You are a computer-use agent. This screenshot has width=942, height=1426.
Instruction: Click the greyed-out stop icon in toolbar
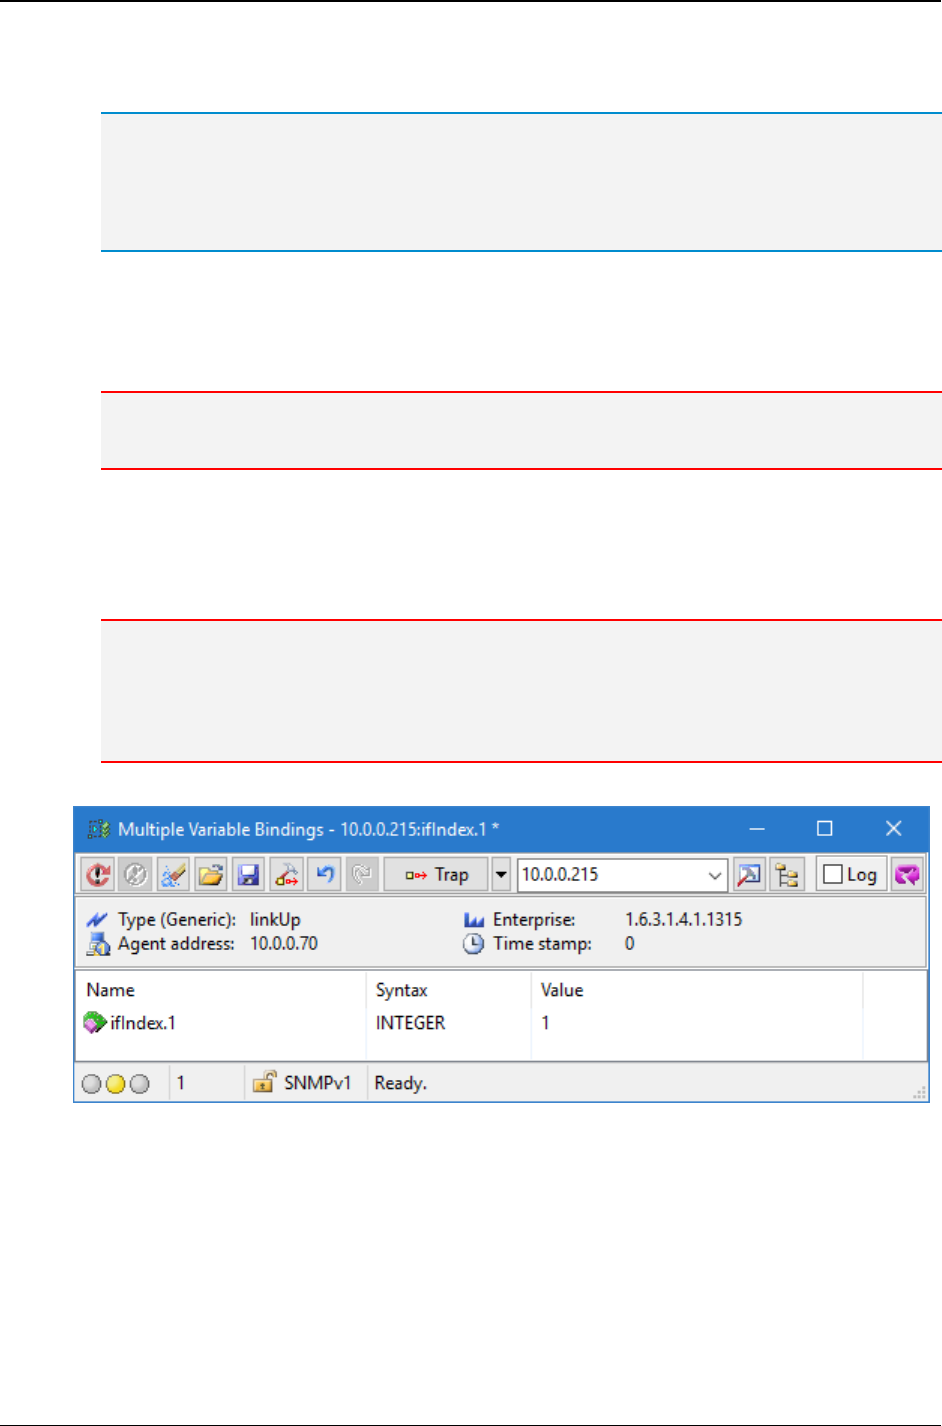click(x=135, y=874)
